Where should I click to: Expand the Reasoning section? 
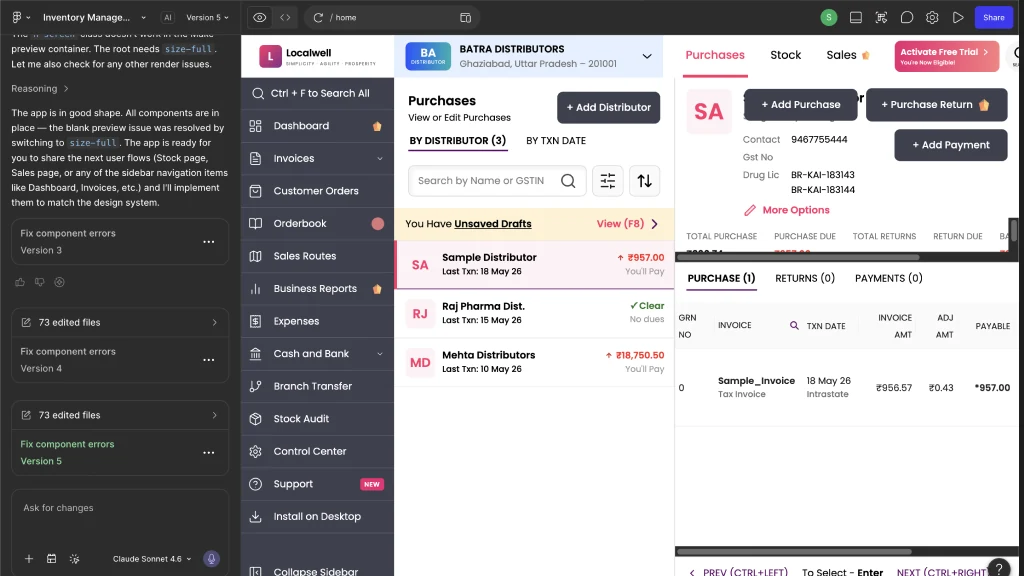tap(40, 88)
